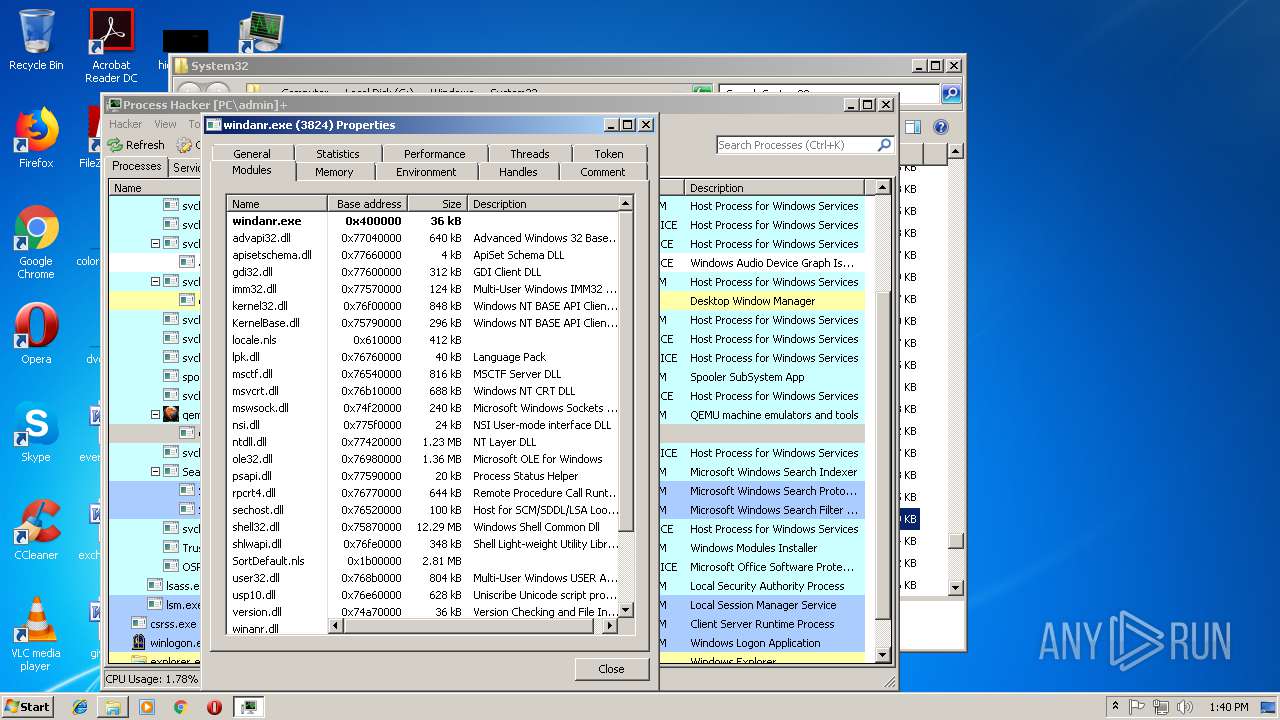Click Explorer preview pane icon

(912, 127)
